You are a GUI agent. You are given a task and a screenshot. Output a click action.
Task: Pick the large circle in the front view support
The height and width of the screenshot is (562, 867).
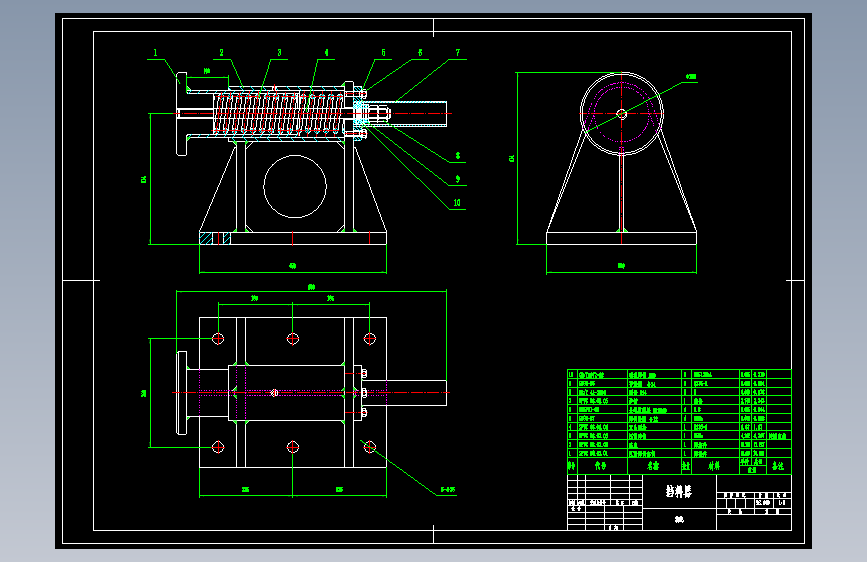pyautogui.click(x=295, y=186)
